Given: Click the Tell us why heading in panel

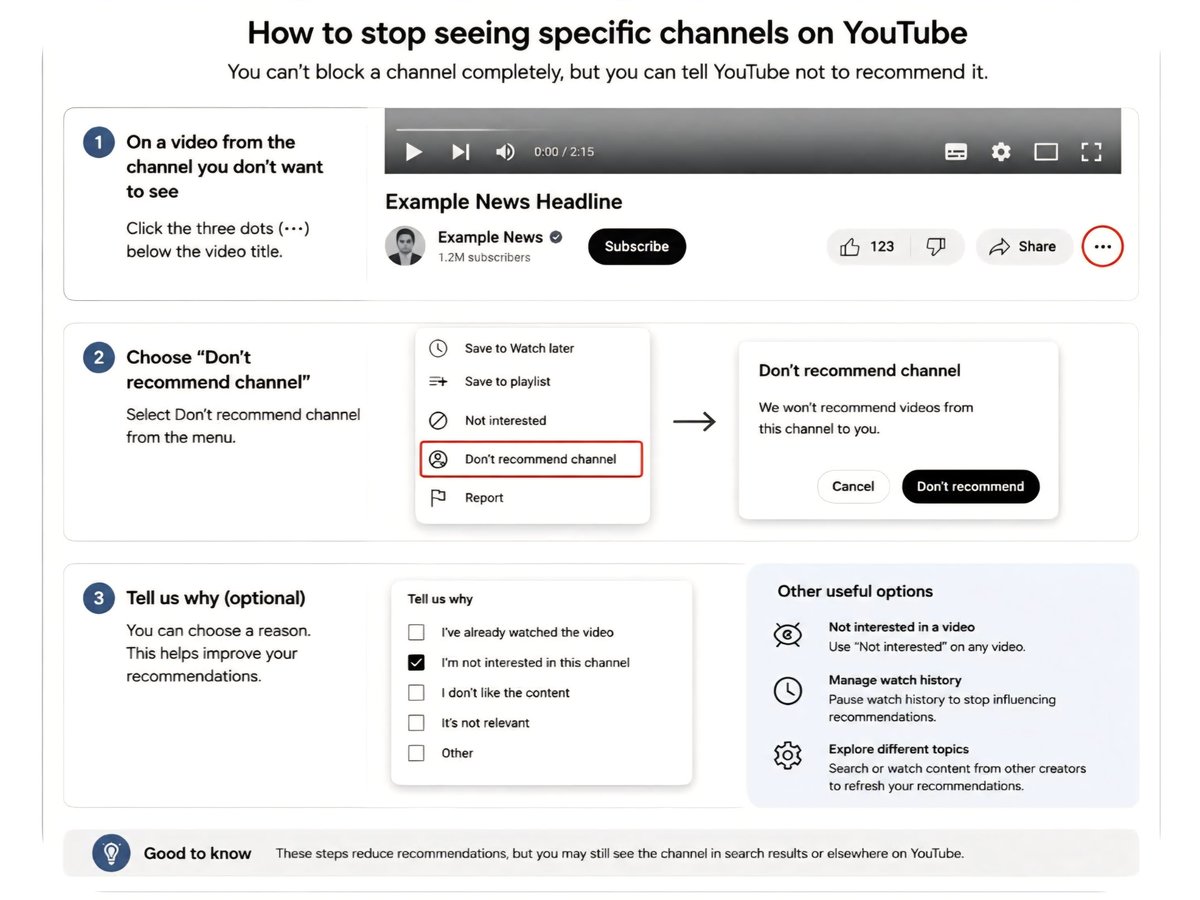Looking at the screenshot, I should pos(440,599).
